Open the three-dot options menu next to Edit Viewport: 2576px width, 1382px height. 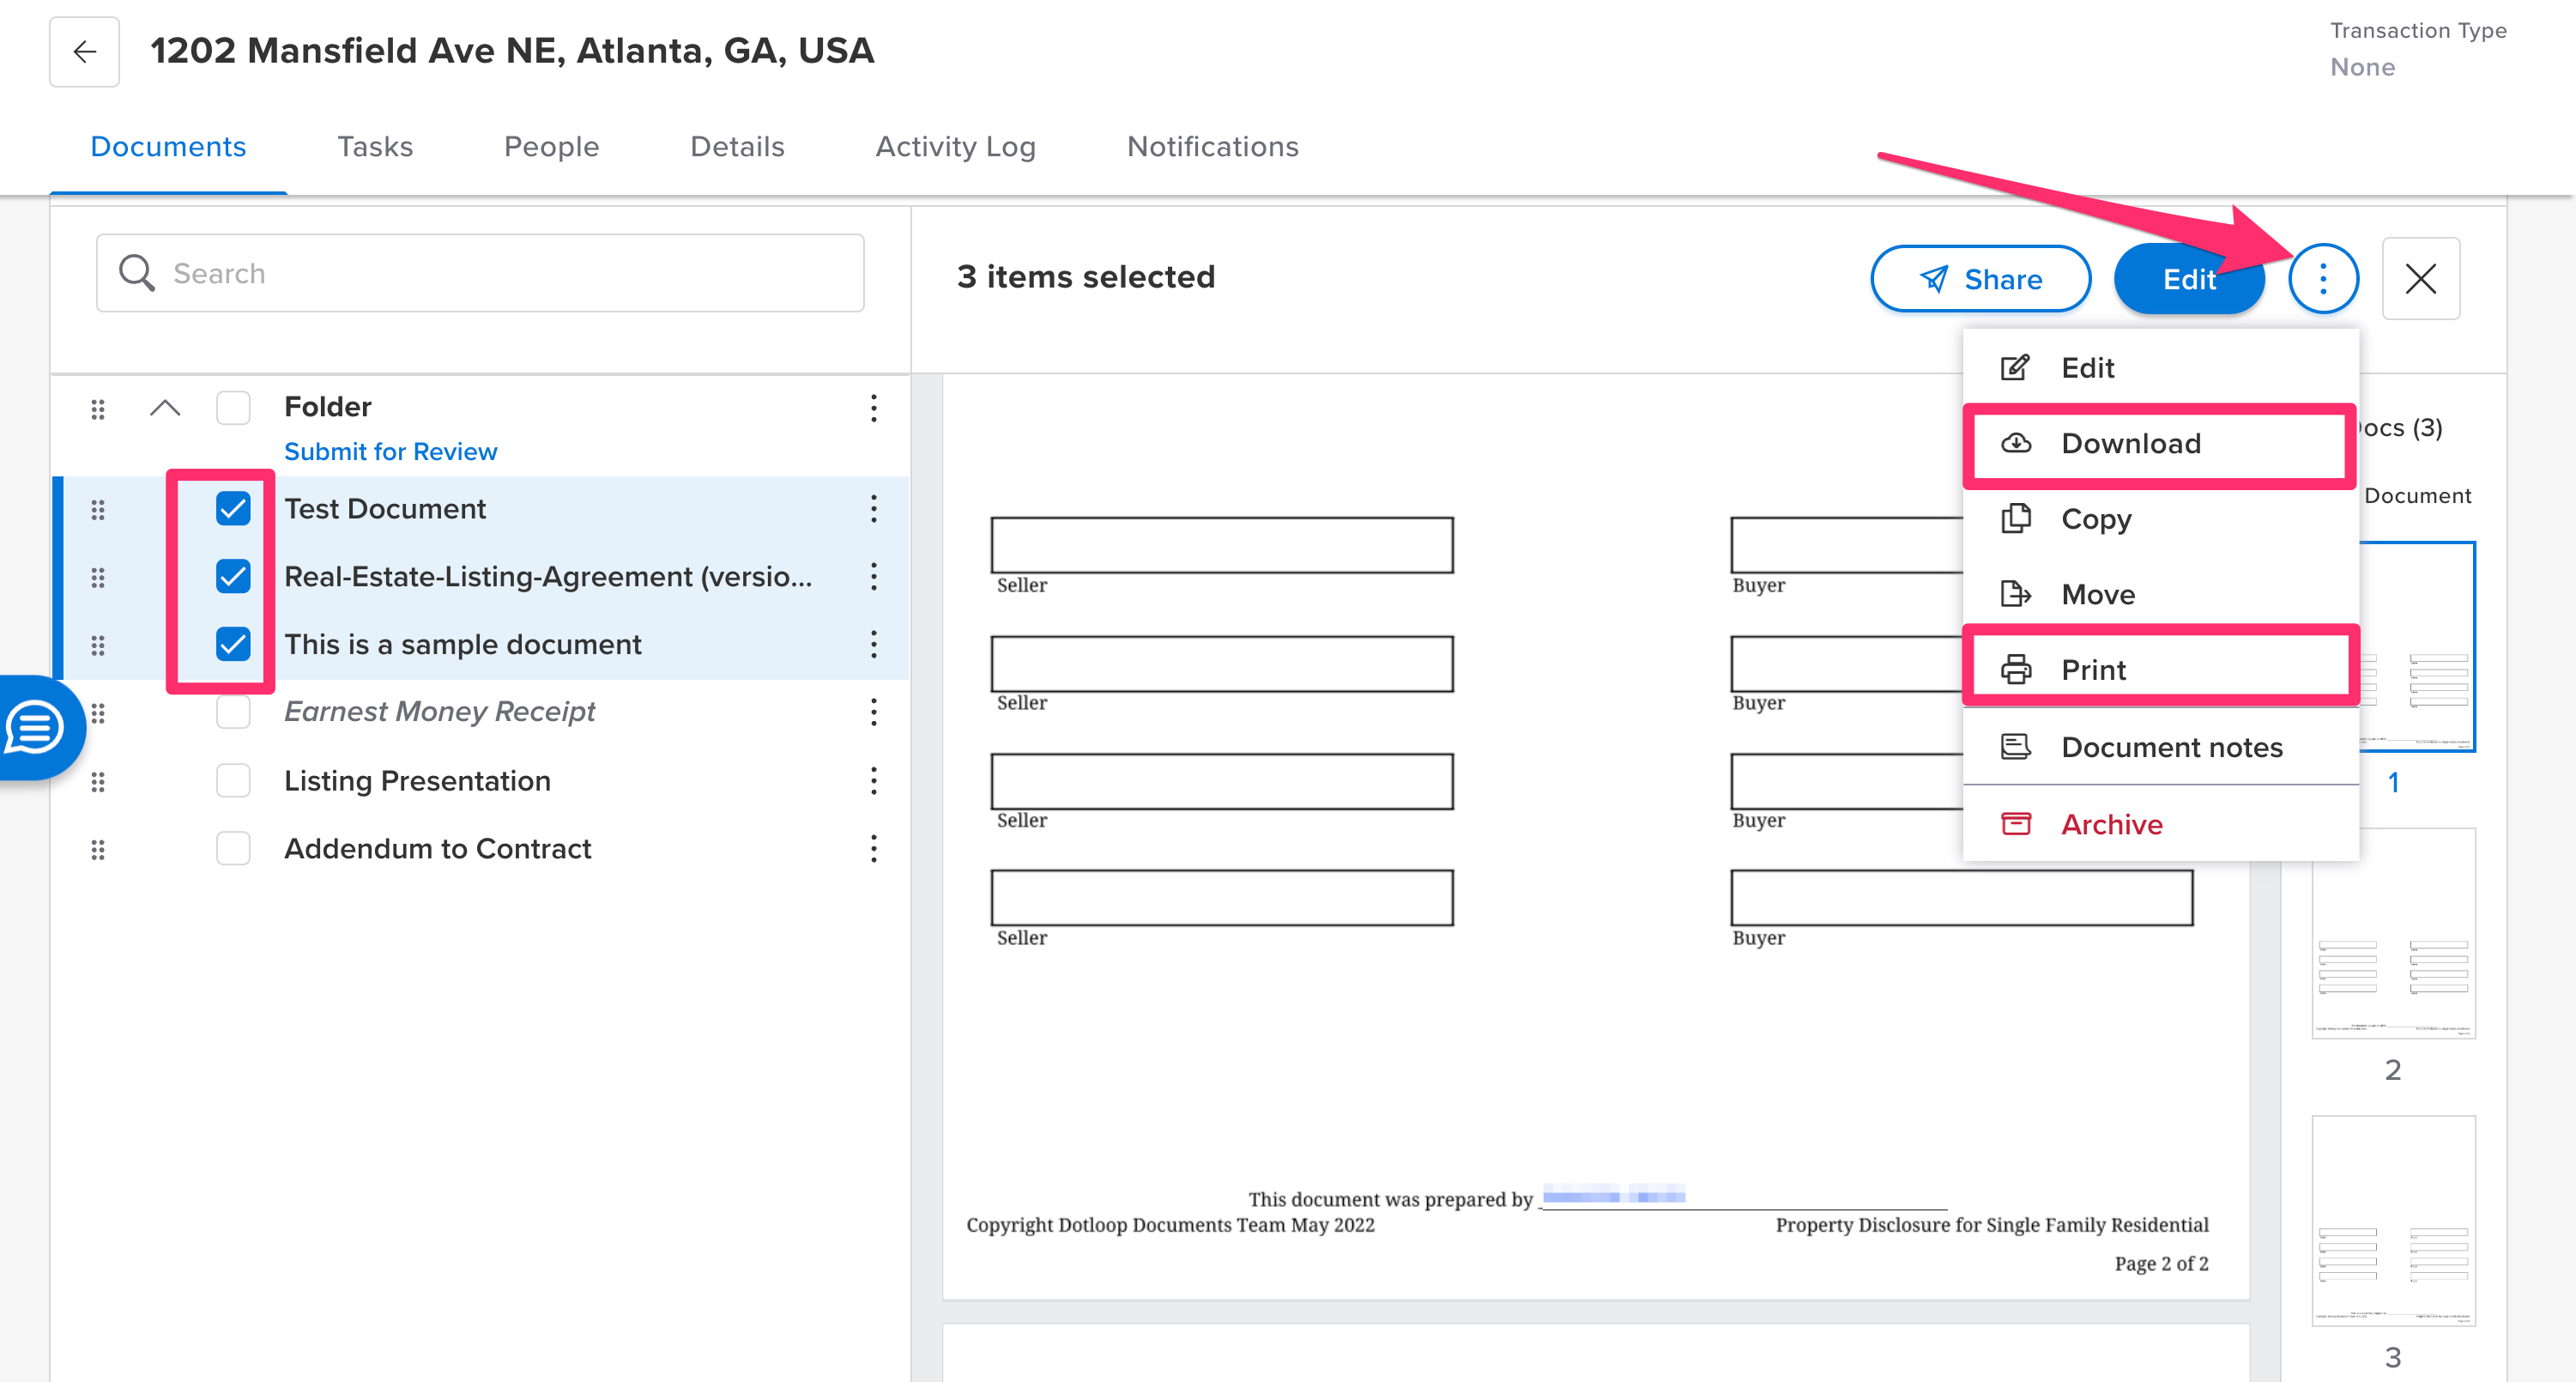(2323, 279)
